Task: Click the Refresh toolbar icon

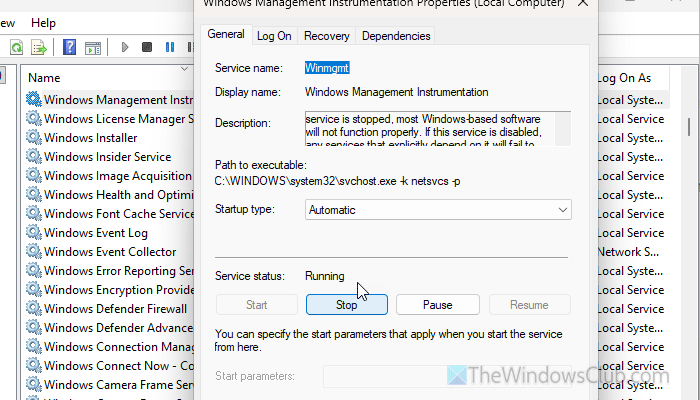Action: (x=17, y=47)
